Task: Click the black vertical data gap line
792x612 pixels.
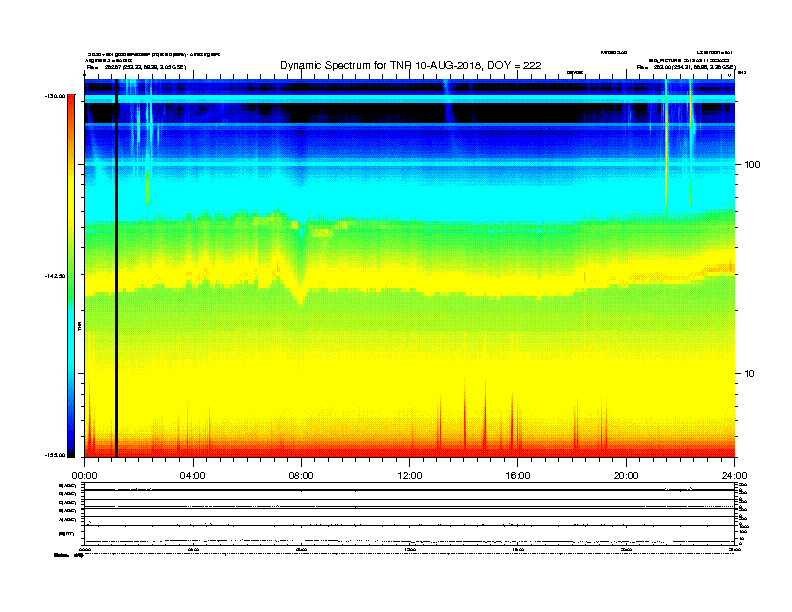Action: 116,268
